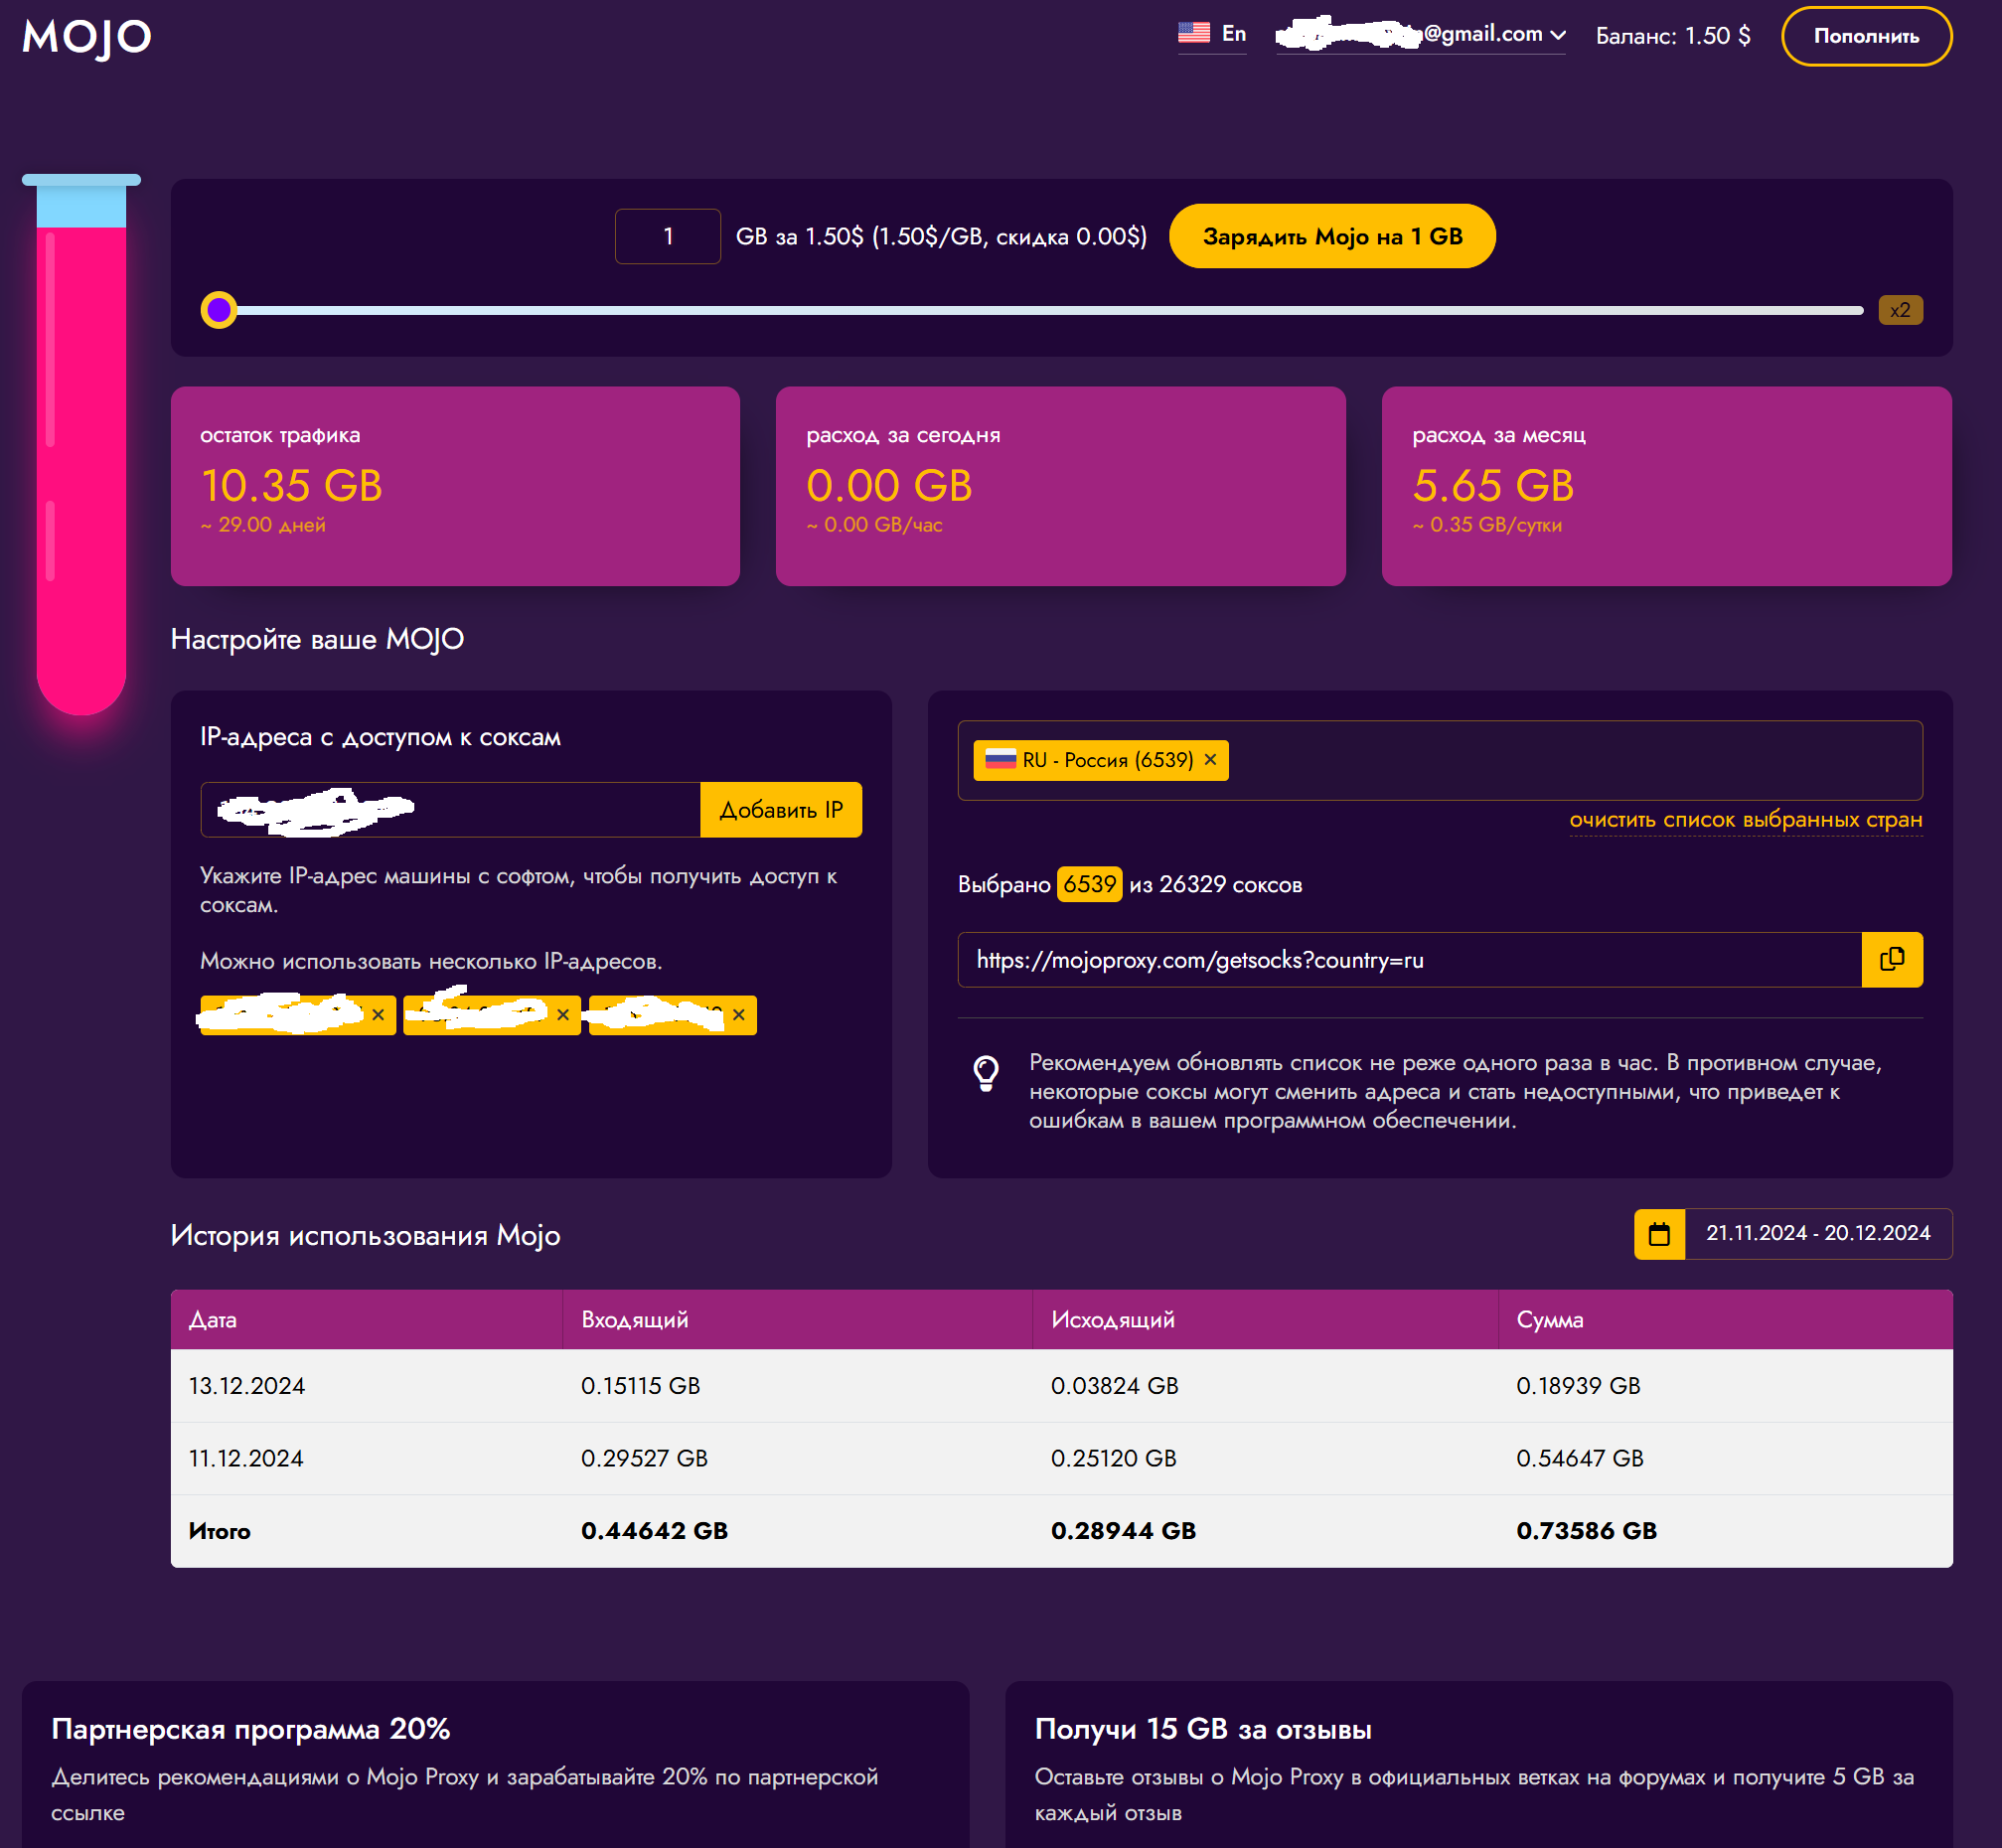Click the ~ 0.35 GB/сутки rate text
This screenshot has width=2002, height=1848.
(1487, 525)
